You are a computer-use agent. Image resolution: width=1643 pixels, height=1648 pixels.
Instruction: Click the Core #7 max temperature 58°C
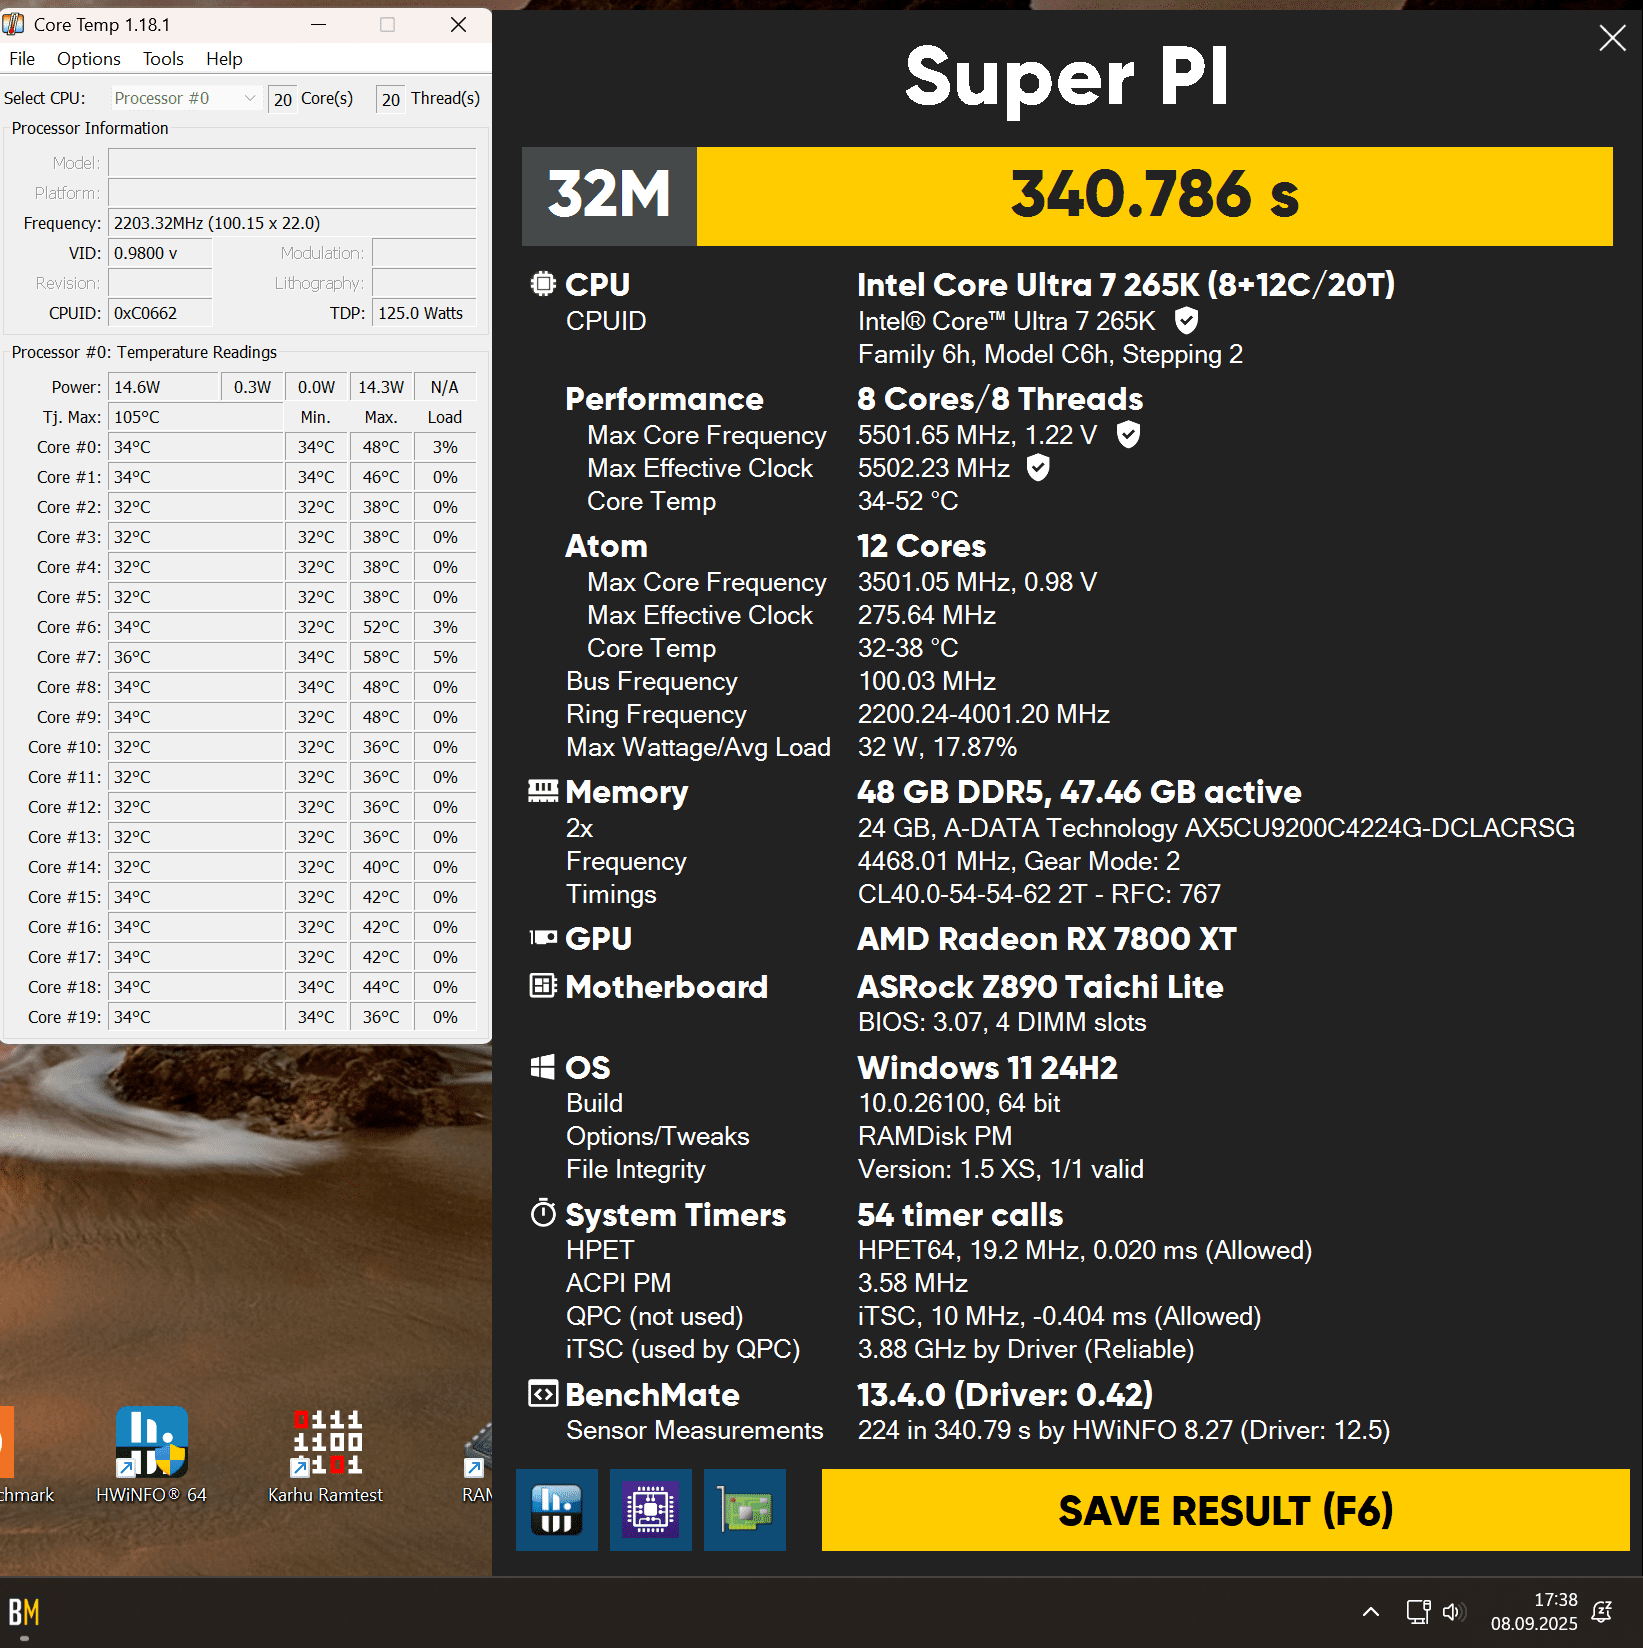(381, 657)
